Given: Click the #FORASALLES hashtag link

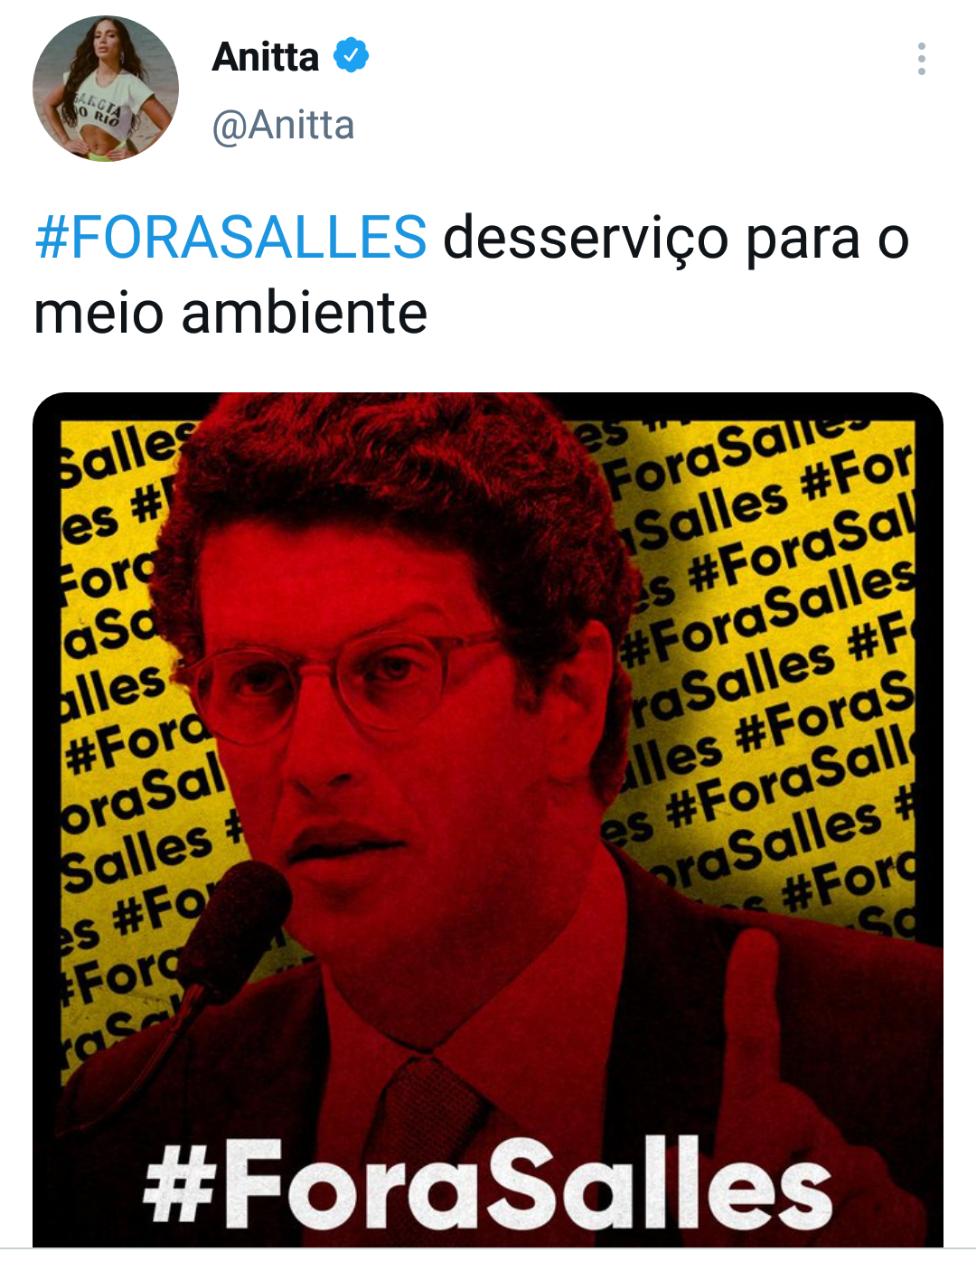Looking at the screenshot, I should [x=230, y=238].
